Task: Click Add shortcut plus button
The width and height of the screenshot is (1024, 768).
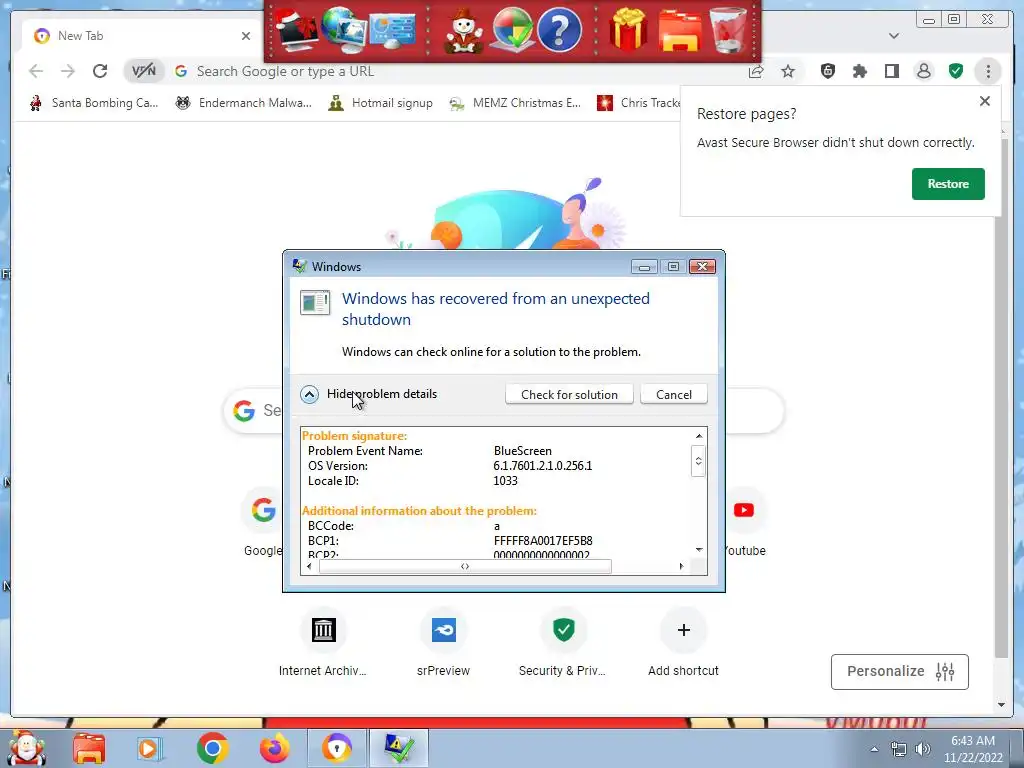Action: [x=684, y=631]
